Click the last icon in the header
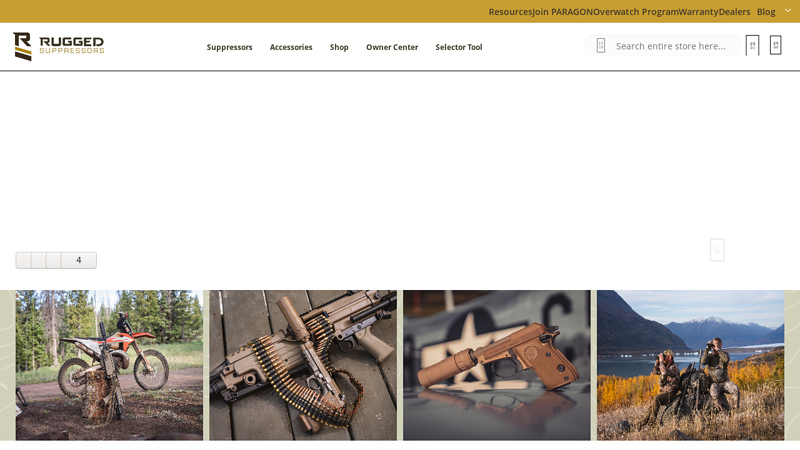 coord(776,45)
